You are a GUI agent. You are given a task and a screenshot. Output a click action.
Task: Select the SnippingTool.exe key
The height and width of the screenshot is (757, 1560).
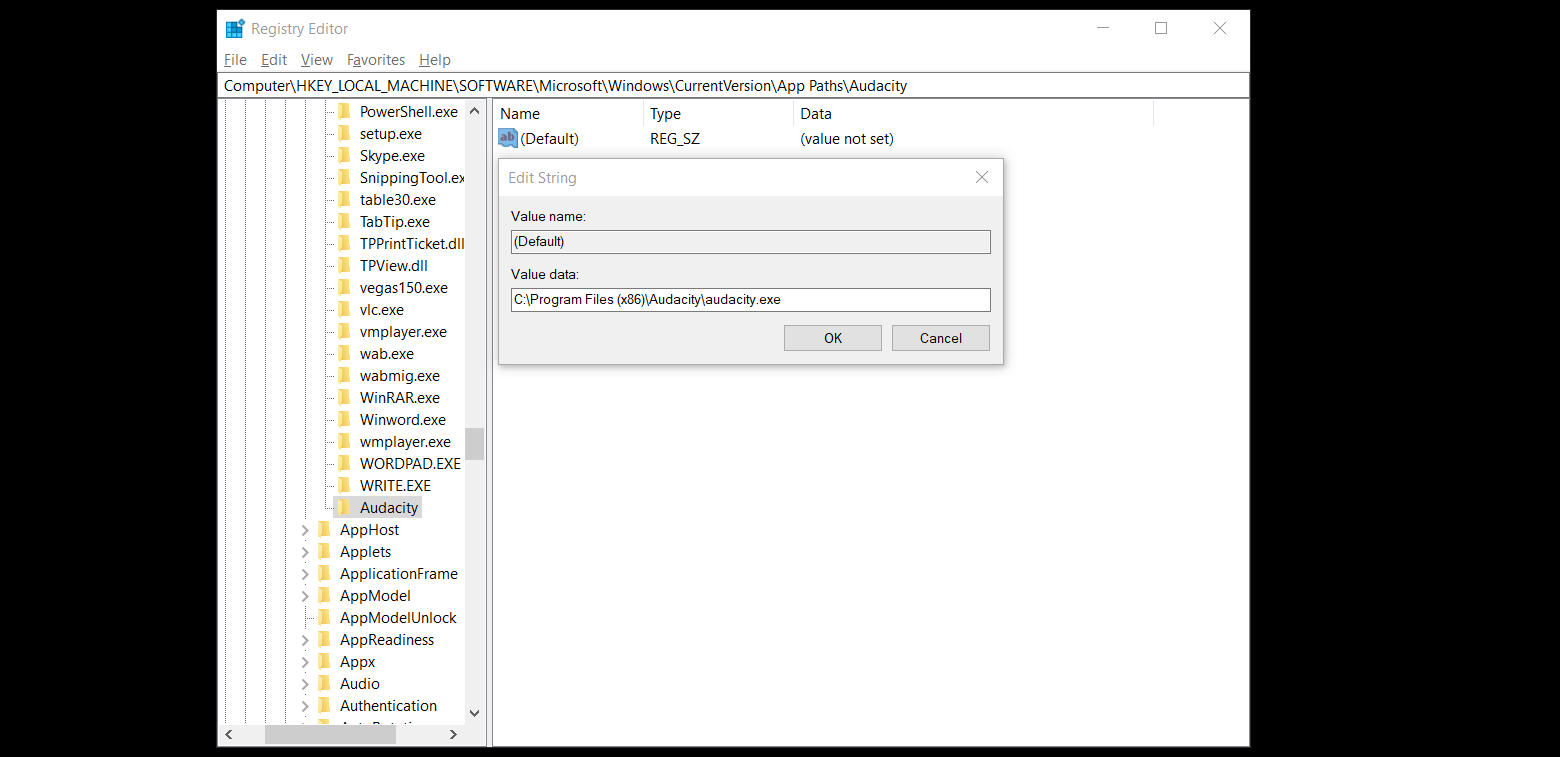[412, 177]
